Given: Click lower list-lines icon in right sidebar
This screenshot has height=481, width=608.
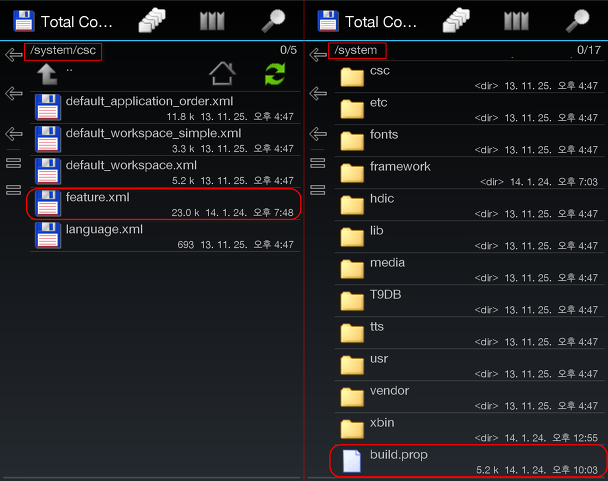Looking at the screenshot, I should [318, 190].
